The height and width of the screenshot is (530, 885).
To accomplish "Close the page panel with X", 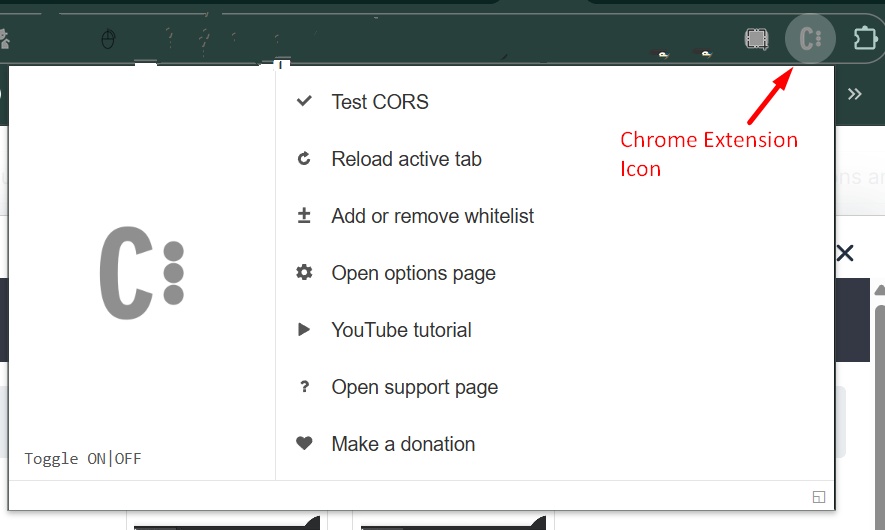I will 845,253.
